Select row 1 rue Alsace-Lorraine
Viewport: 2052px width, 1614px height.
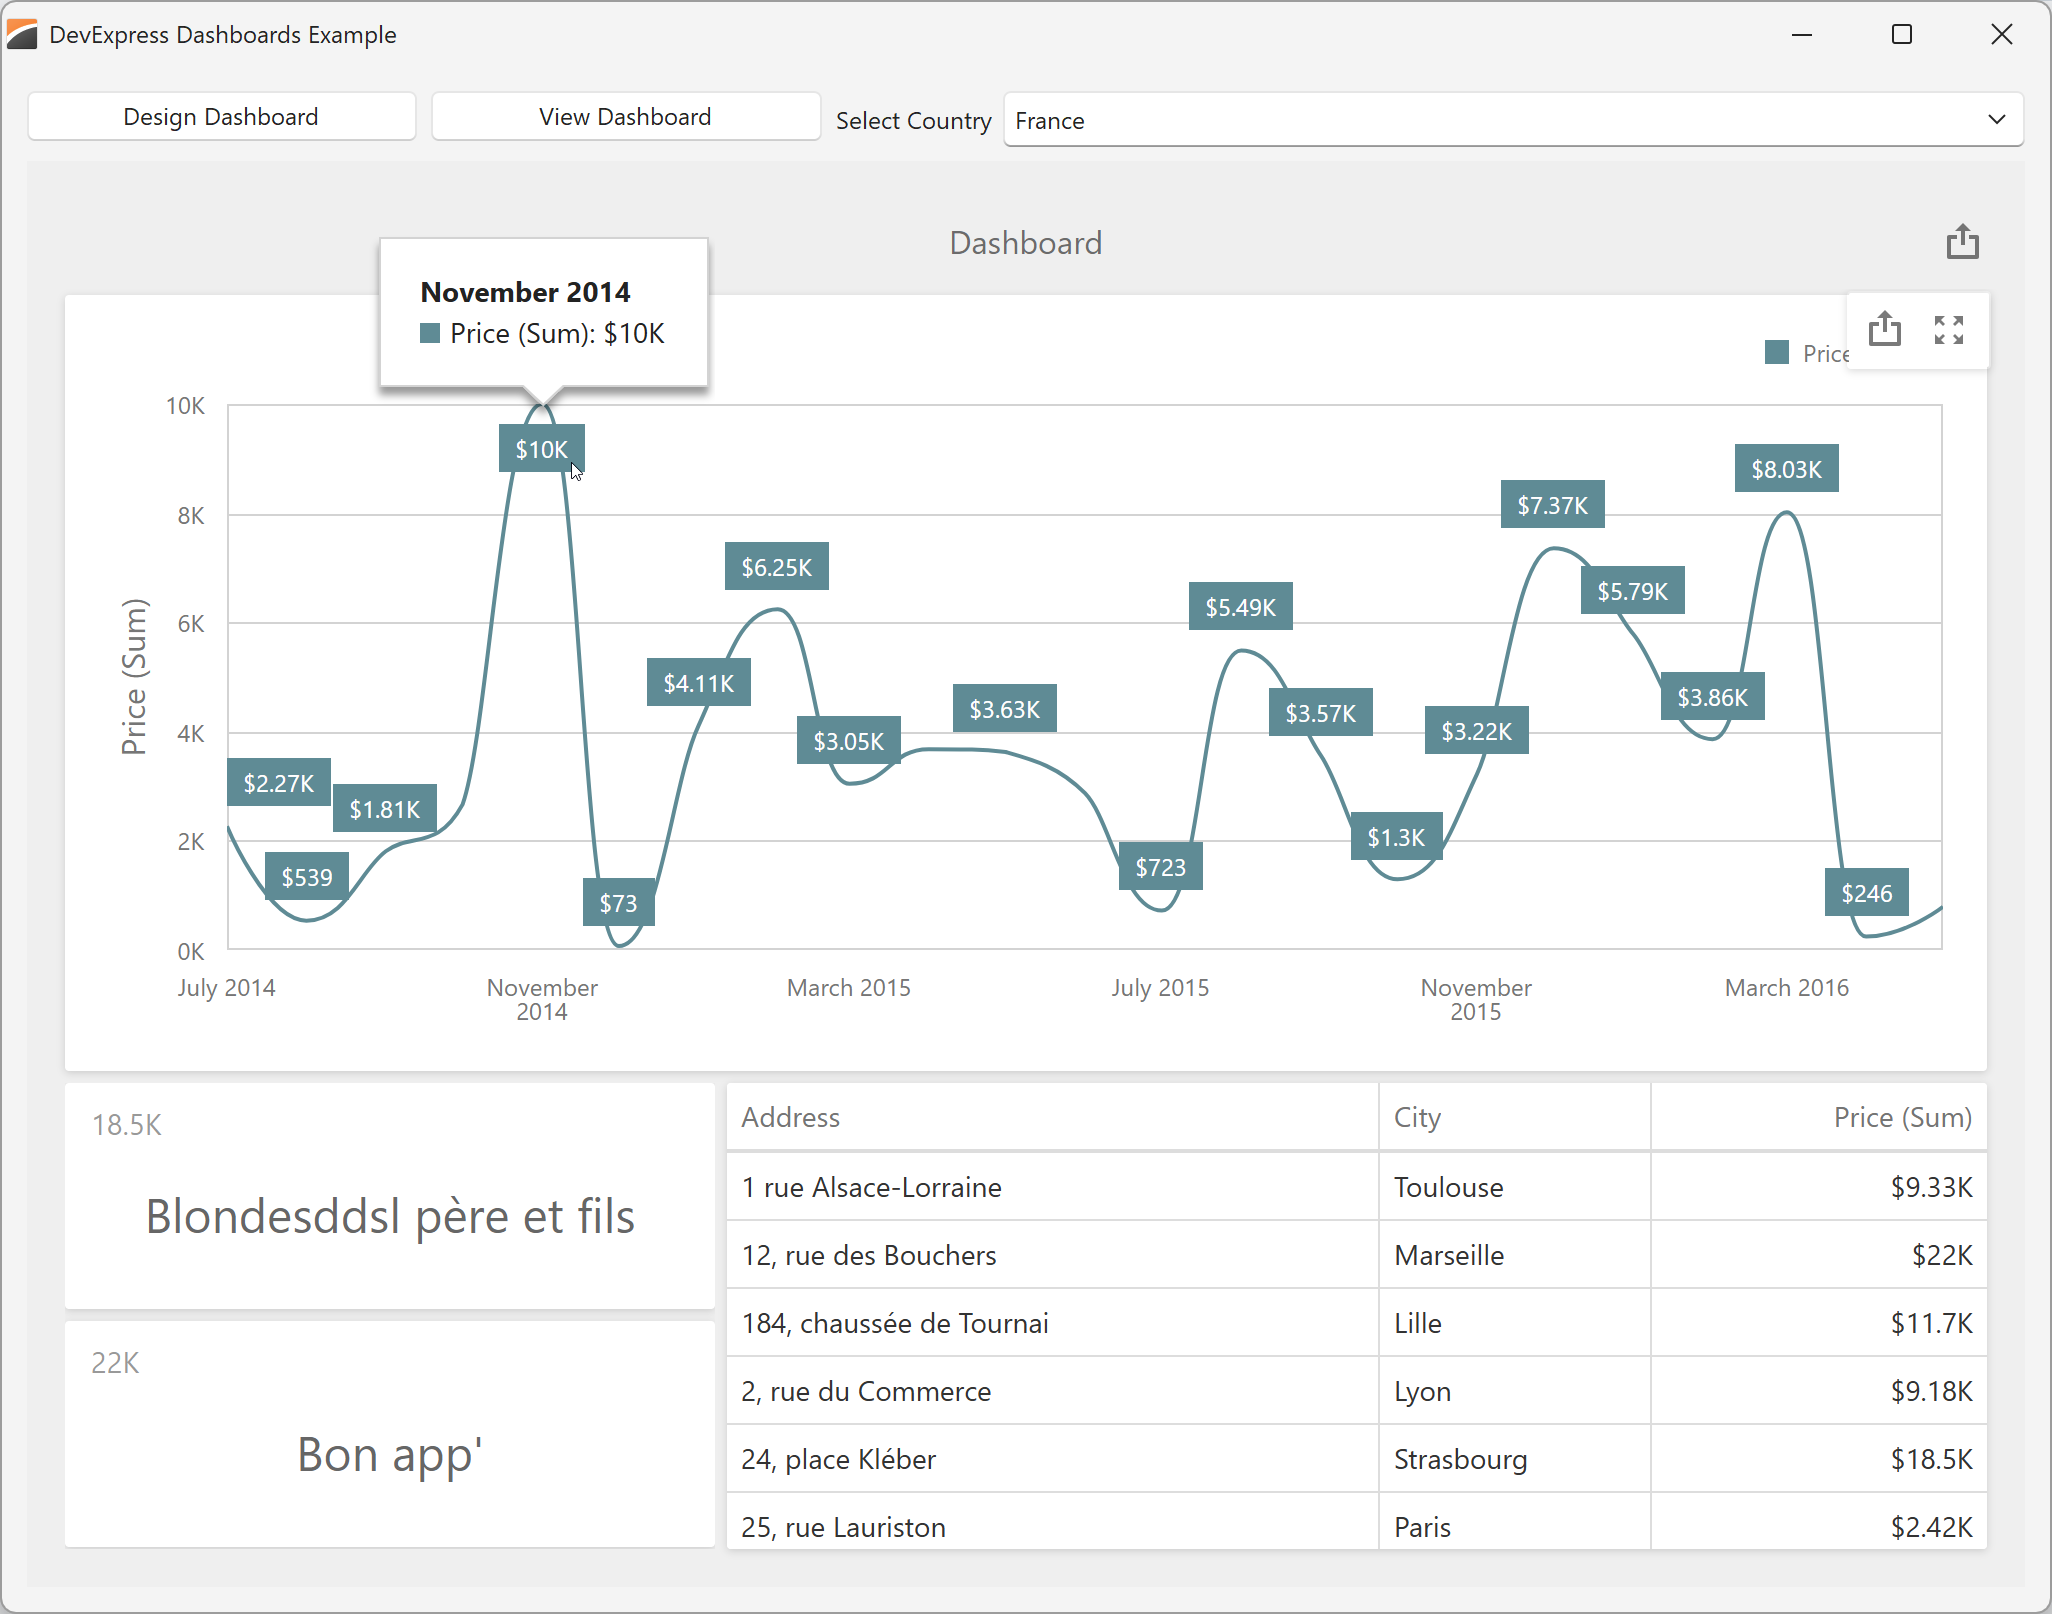1357,1187
